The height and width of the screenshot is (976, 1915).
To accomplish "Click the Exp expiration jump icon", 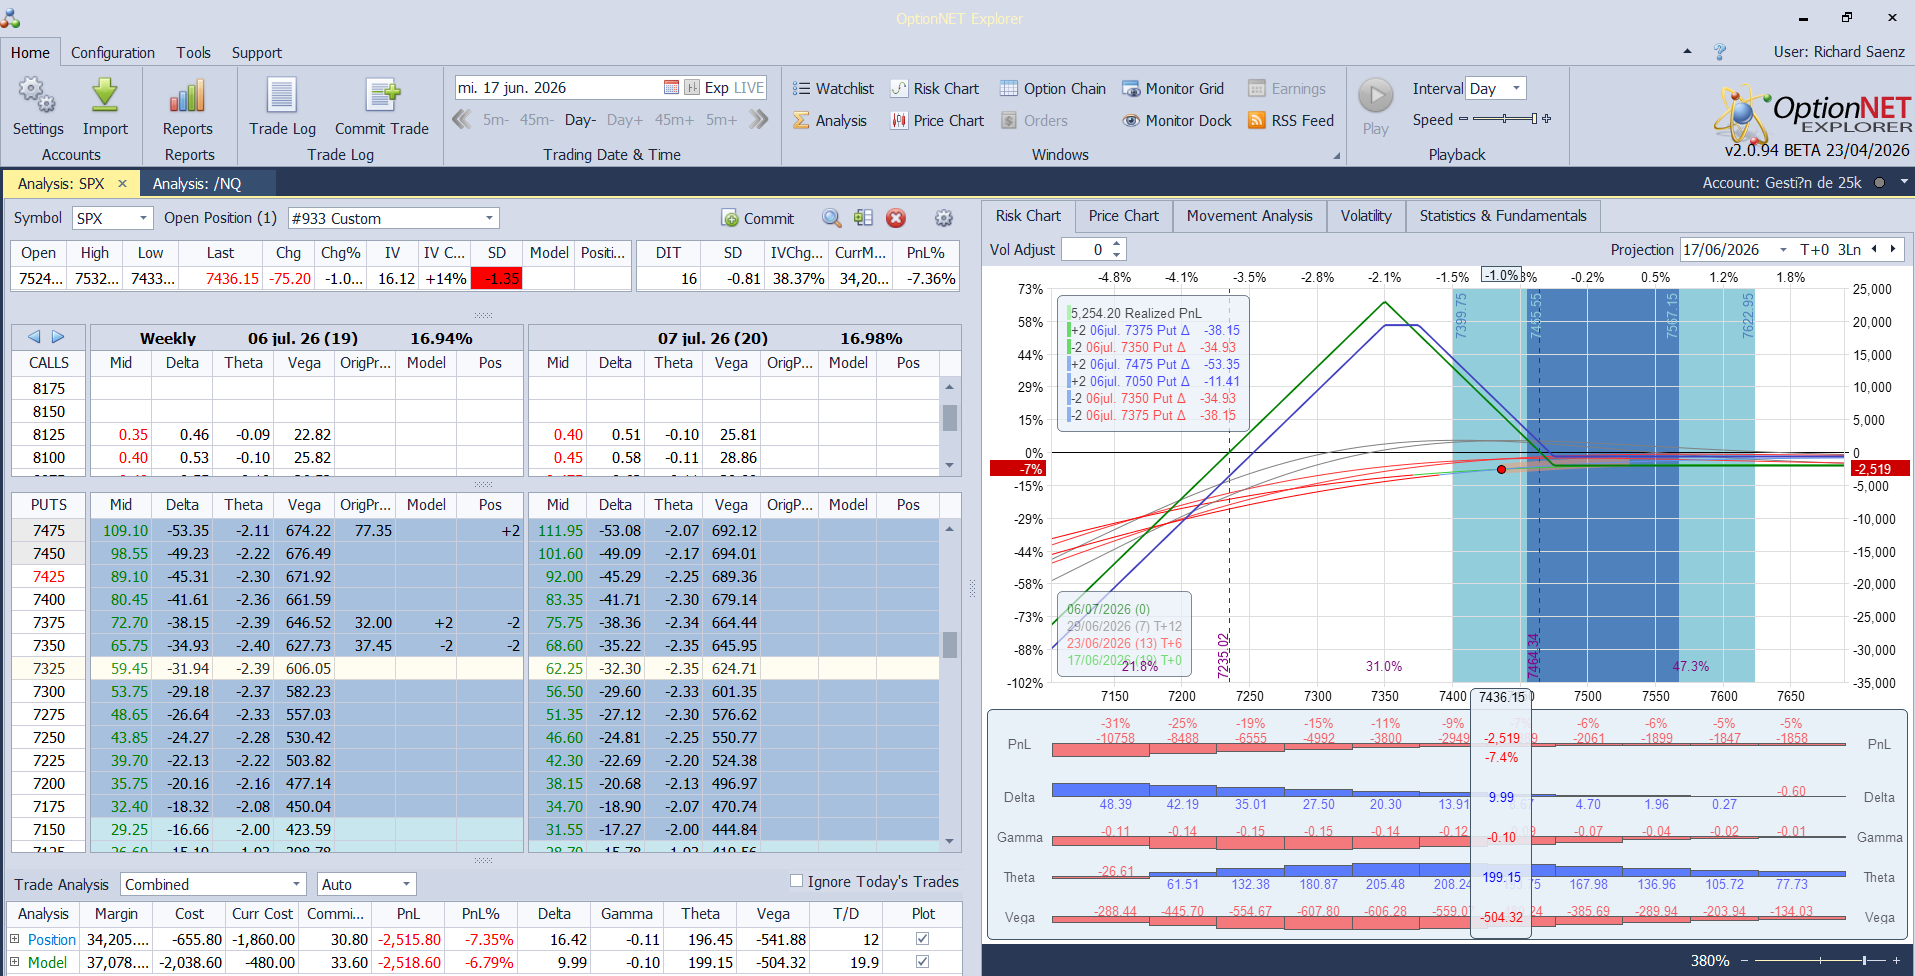I will [x=692, y=88].
